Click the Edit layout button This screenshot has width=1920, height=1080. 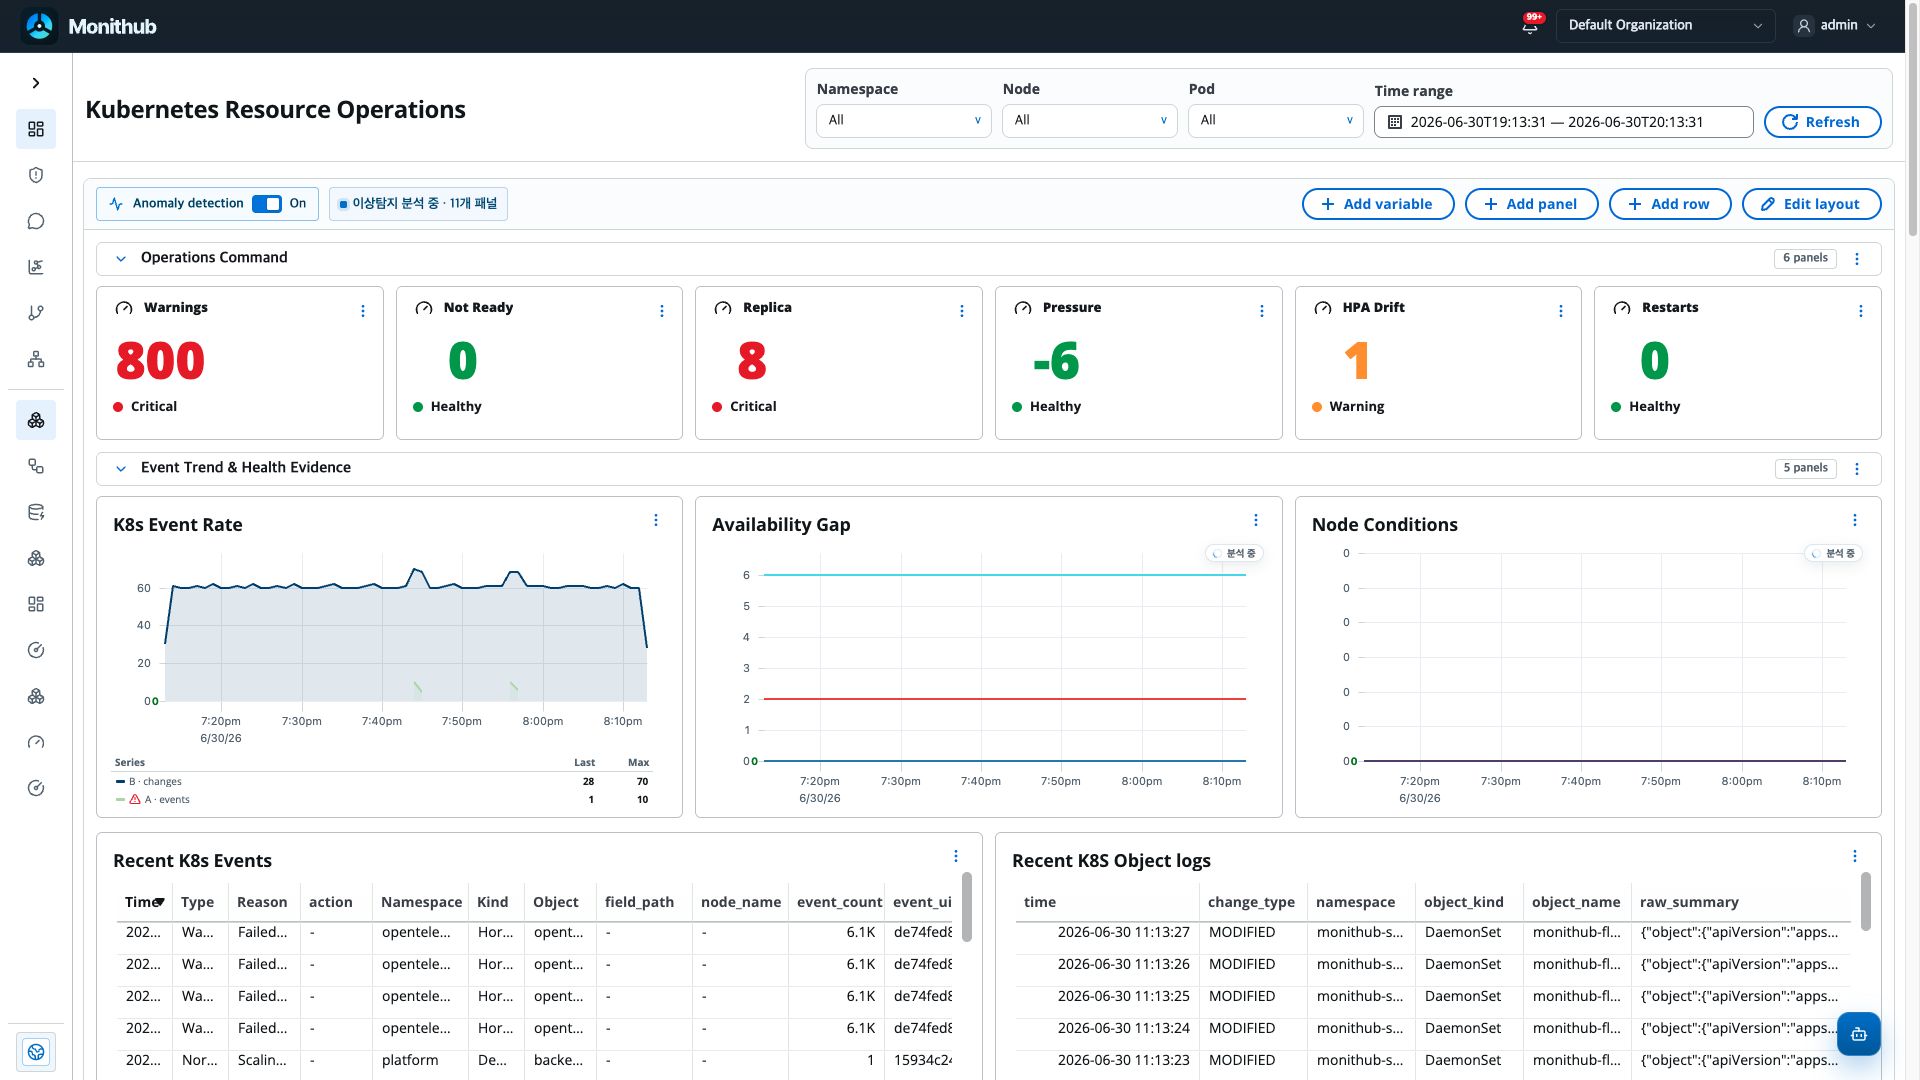coord(1811,204)
